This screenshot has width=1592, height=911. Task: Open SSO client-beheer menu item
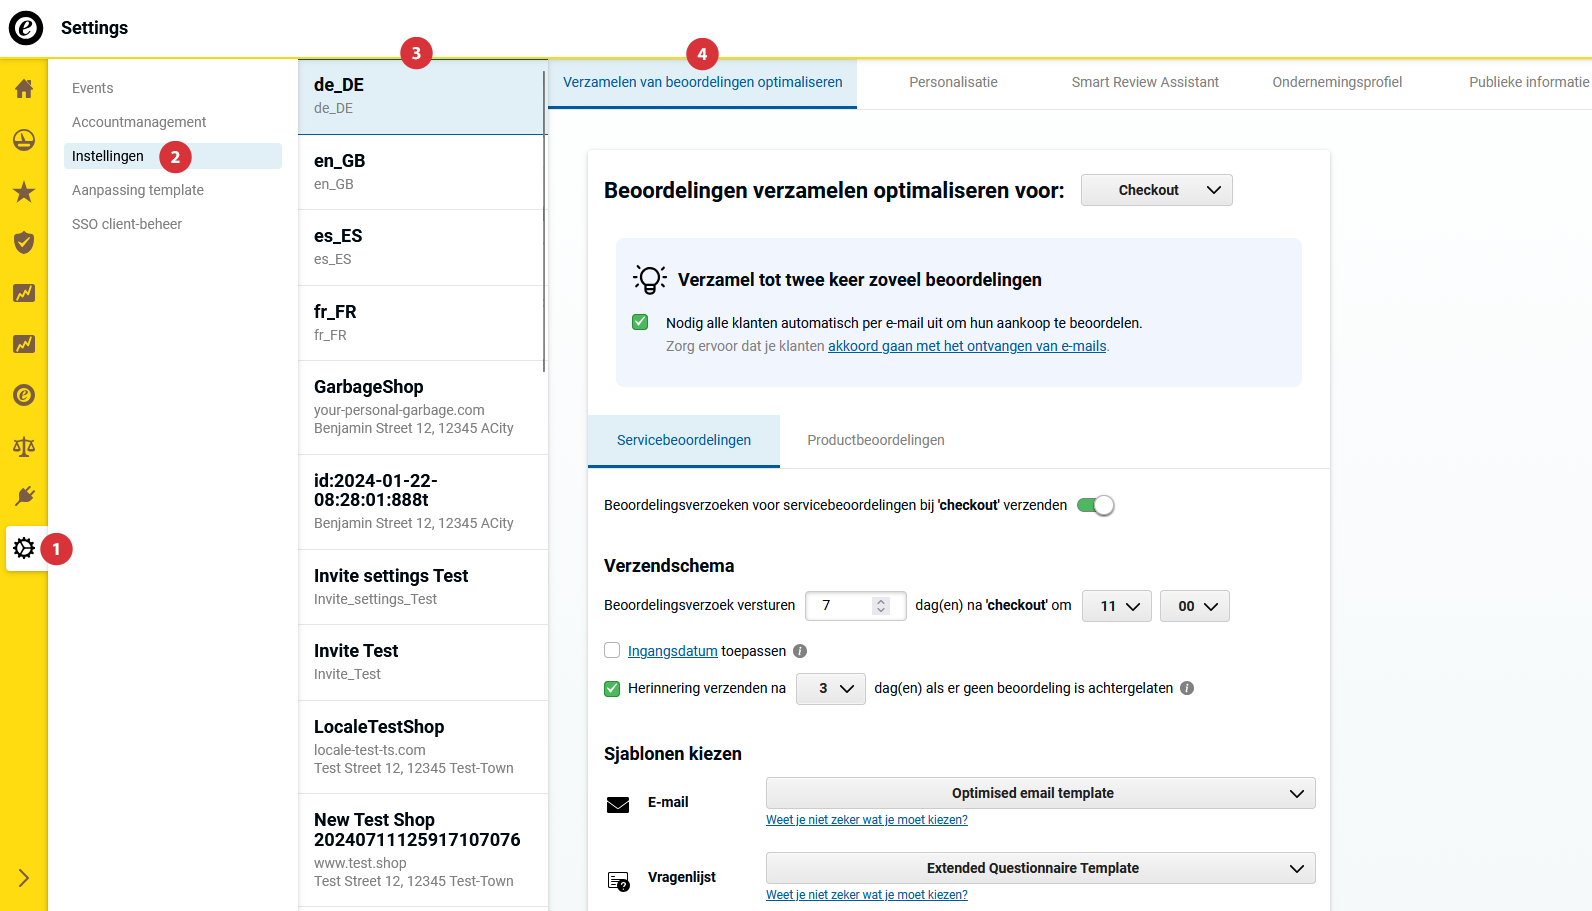click(127, 224)
